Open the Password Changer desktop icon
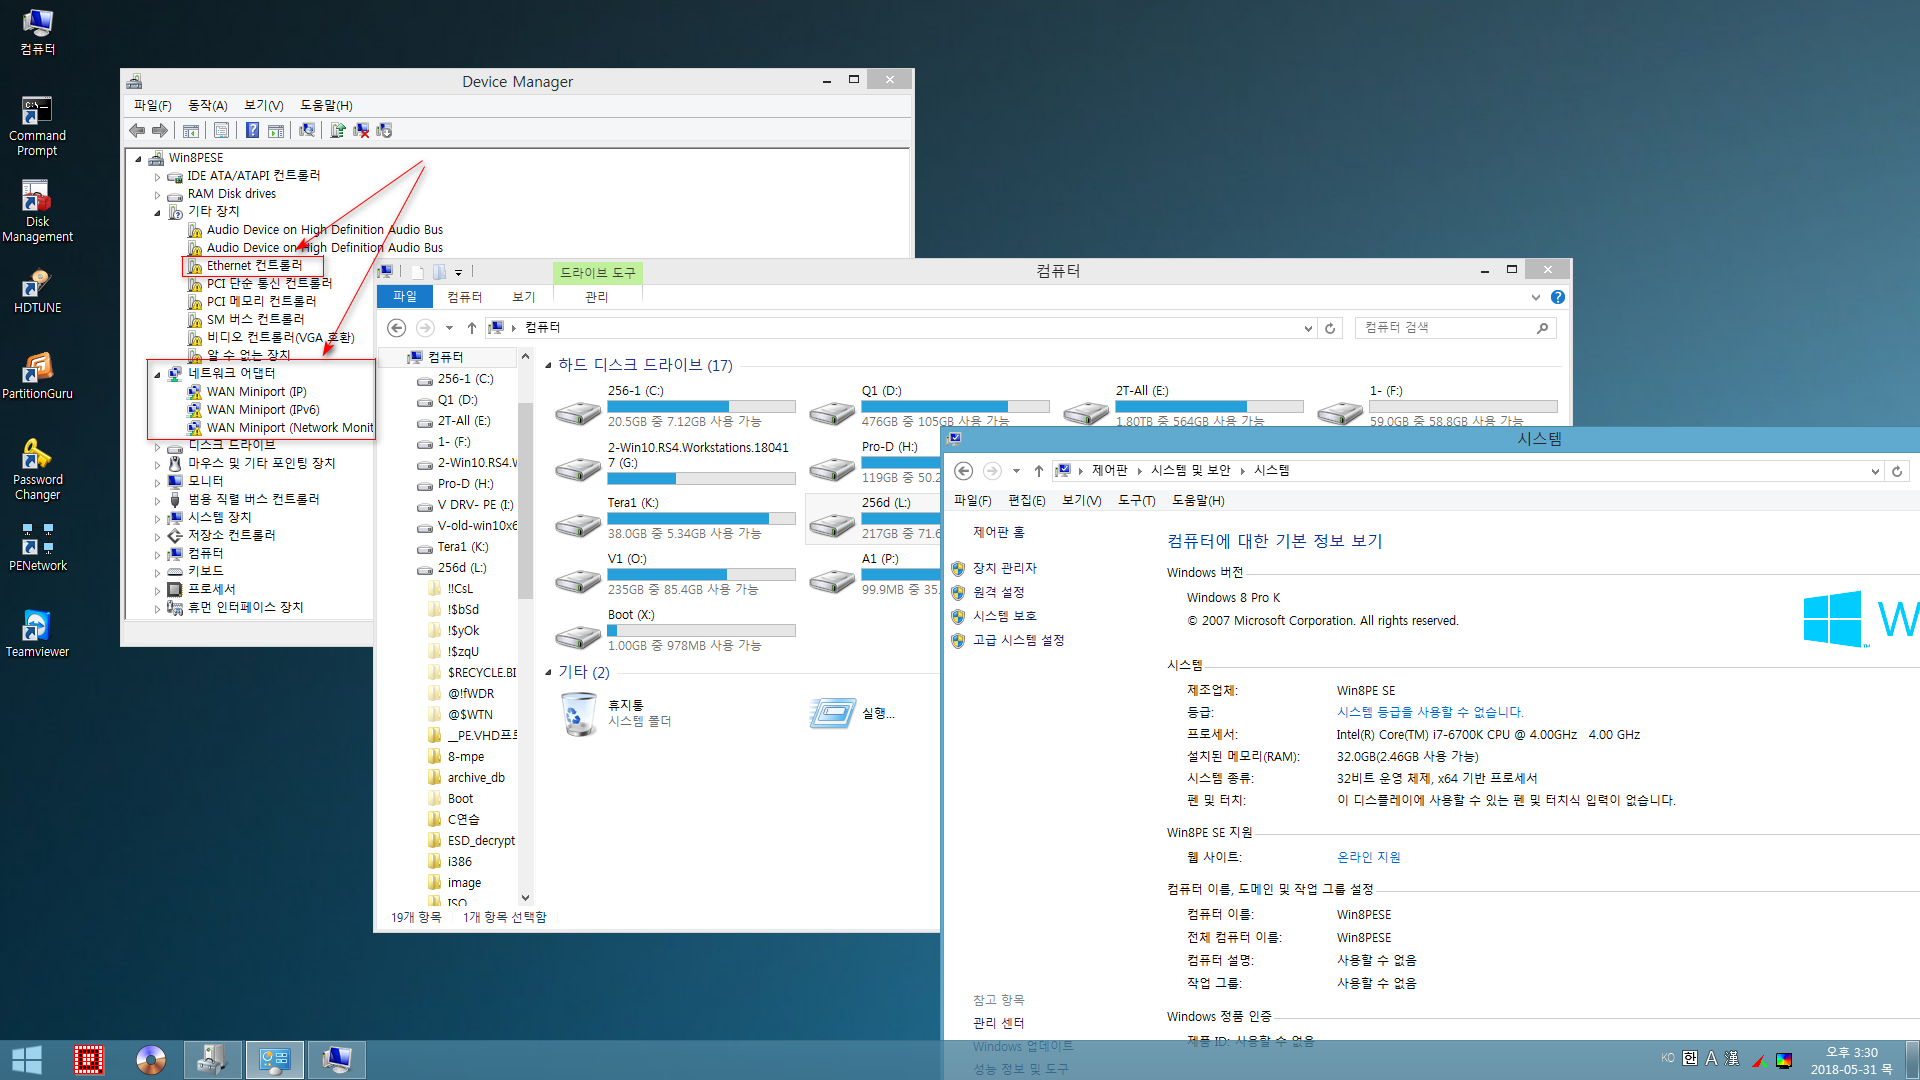Image resolution: width=1920 pixels, height=1080 pixels. 37,470
